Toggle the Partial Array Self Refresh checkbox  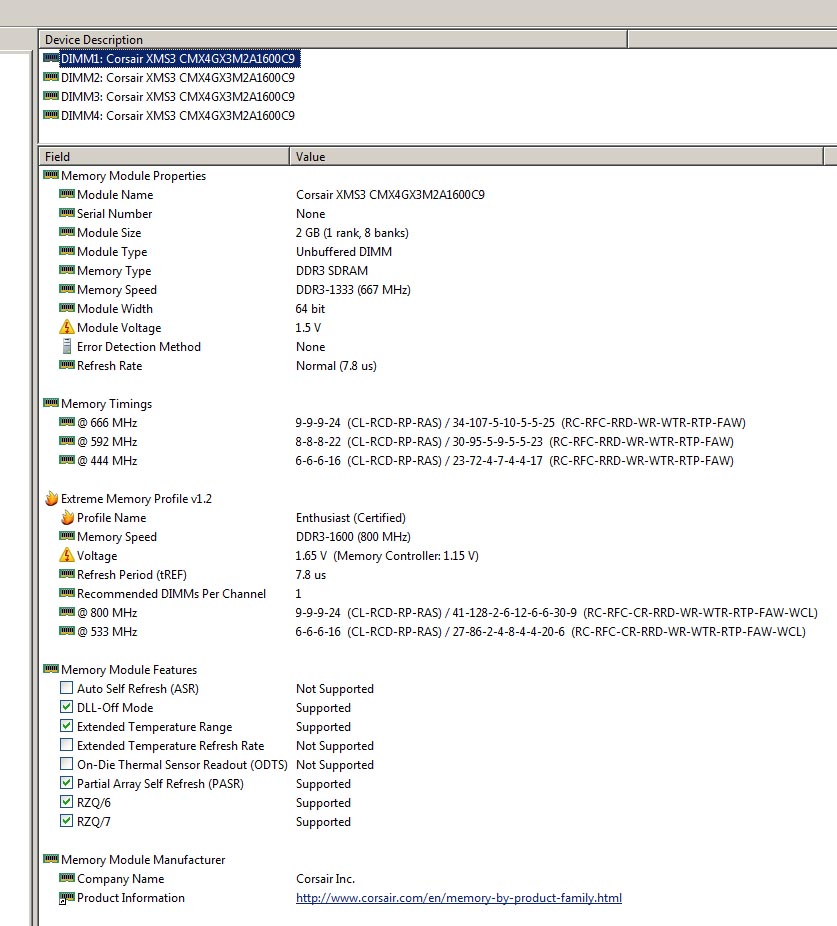[67, 783]
